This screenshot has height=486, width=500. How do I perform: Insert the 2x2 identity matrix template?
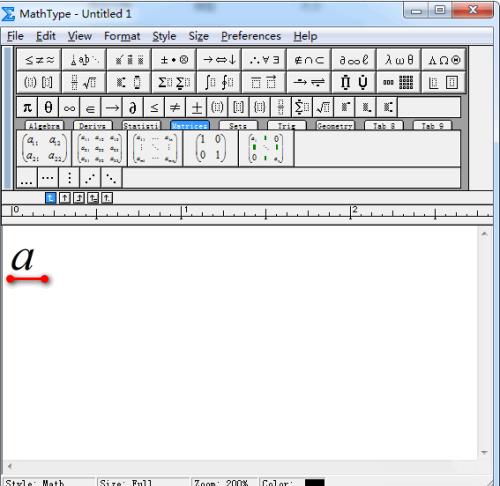[211, 148]
